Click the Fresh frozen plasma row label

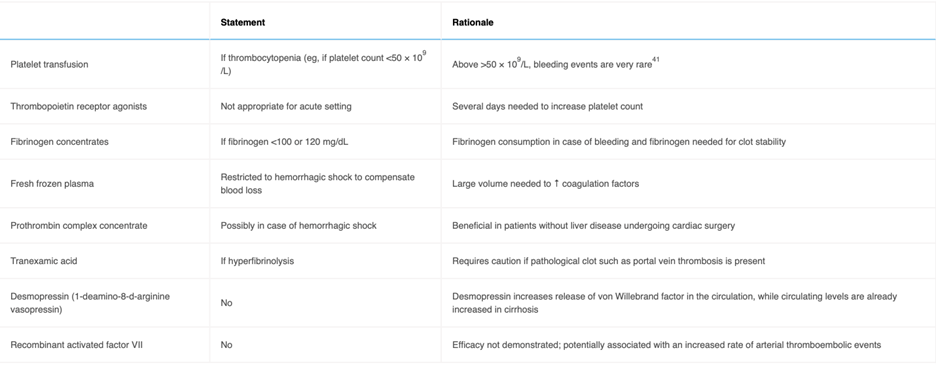[x=52, y=183]
